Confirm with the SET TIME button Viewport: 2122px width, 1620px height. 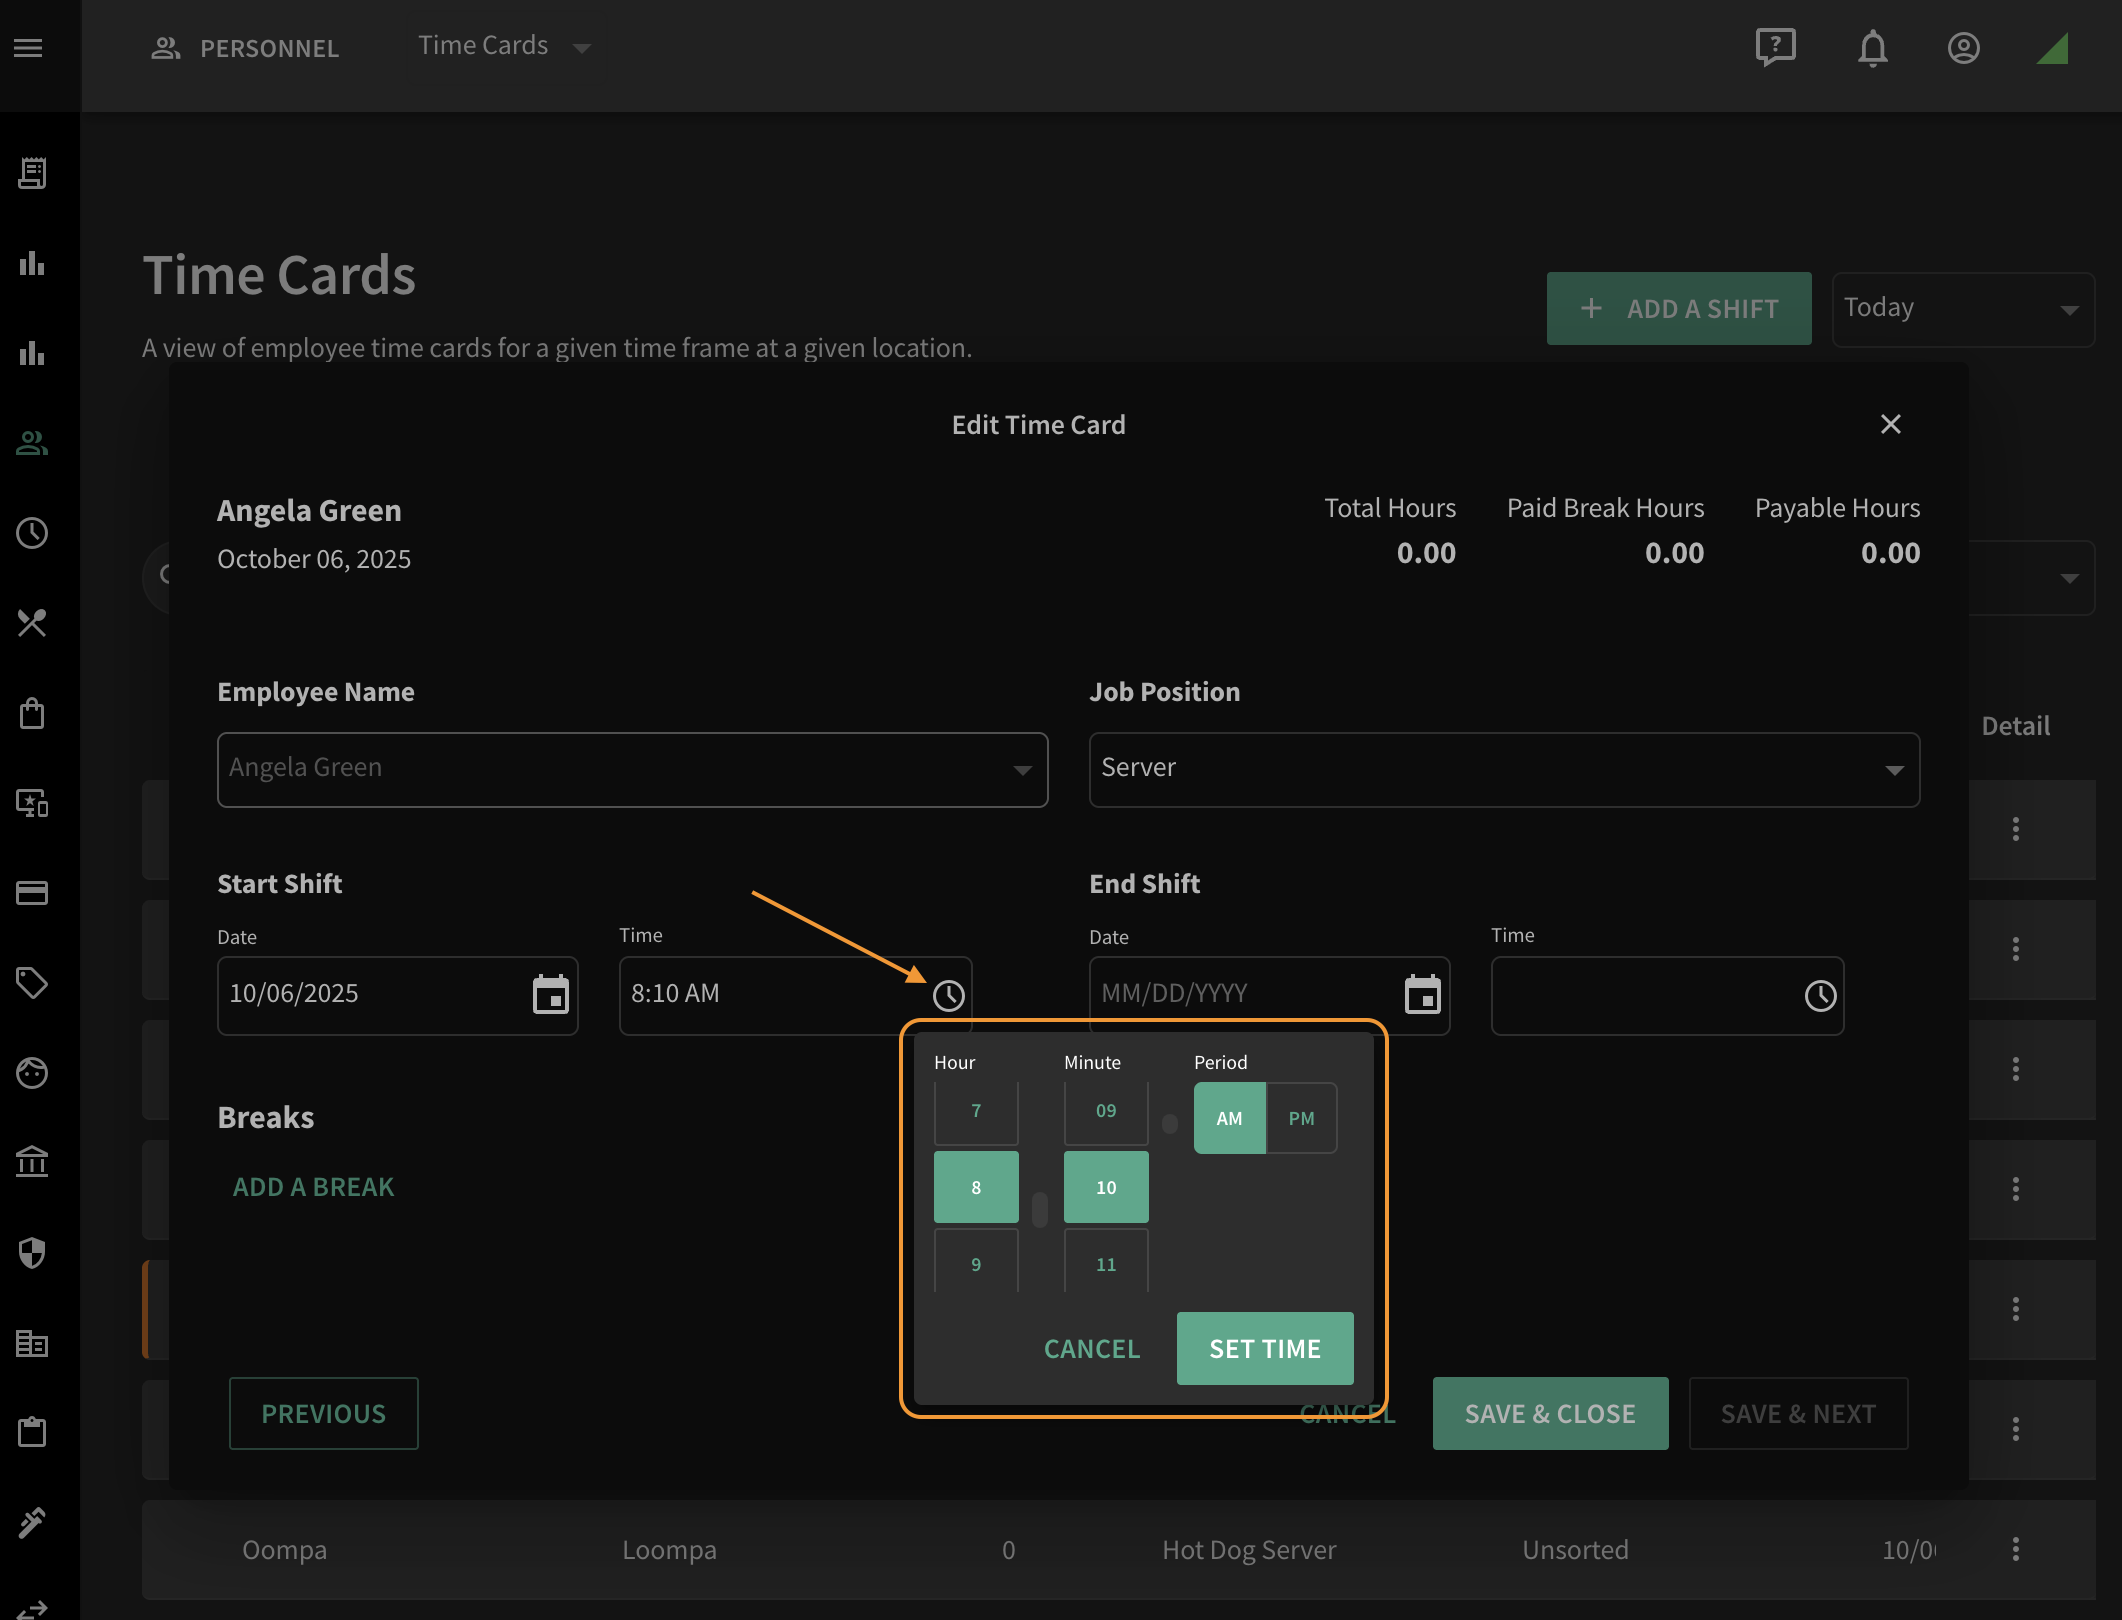tap(1265, 1348)
